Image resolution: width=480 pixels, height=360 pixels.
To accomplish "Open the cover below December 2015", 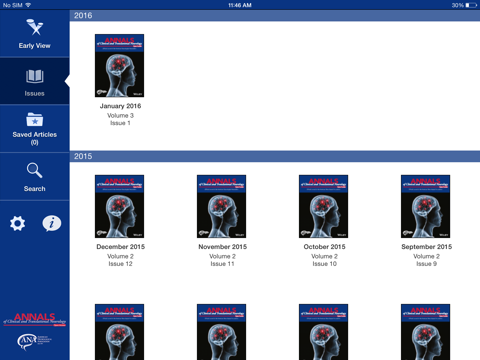I will (119, 332).
